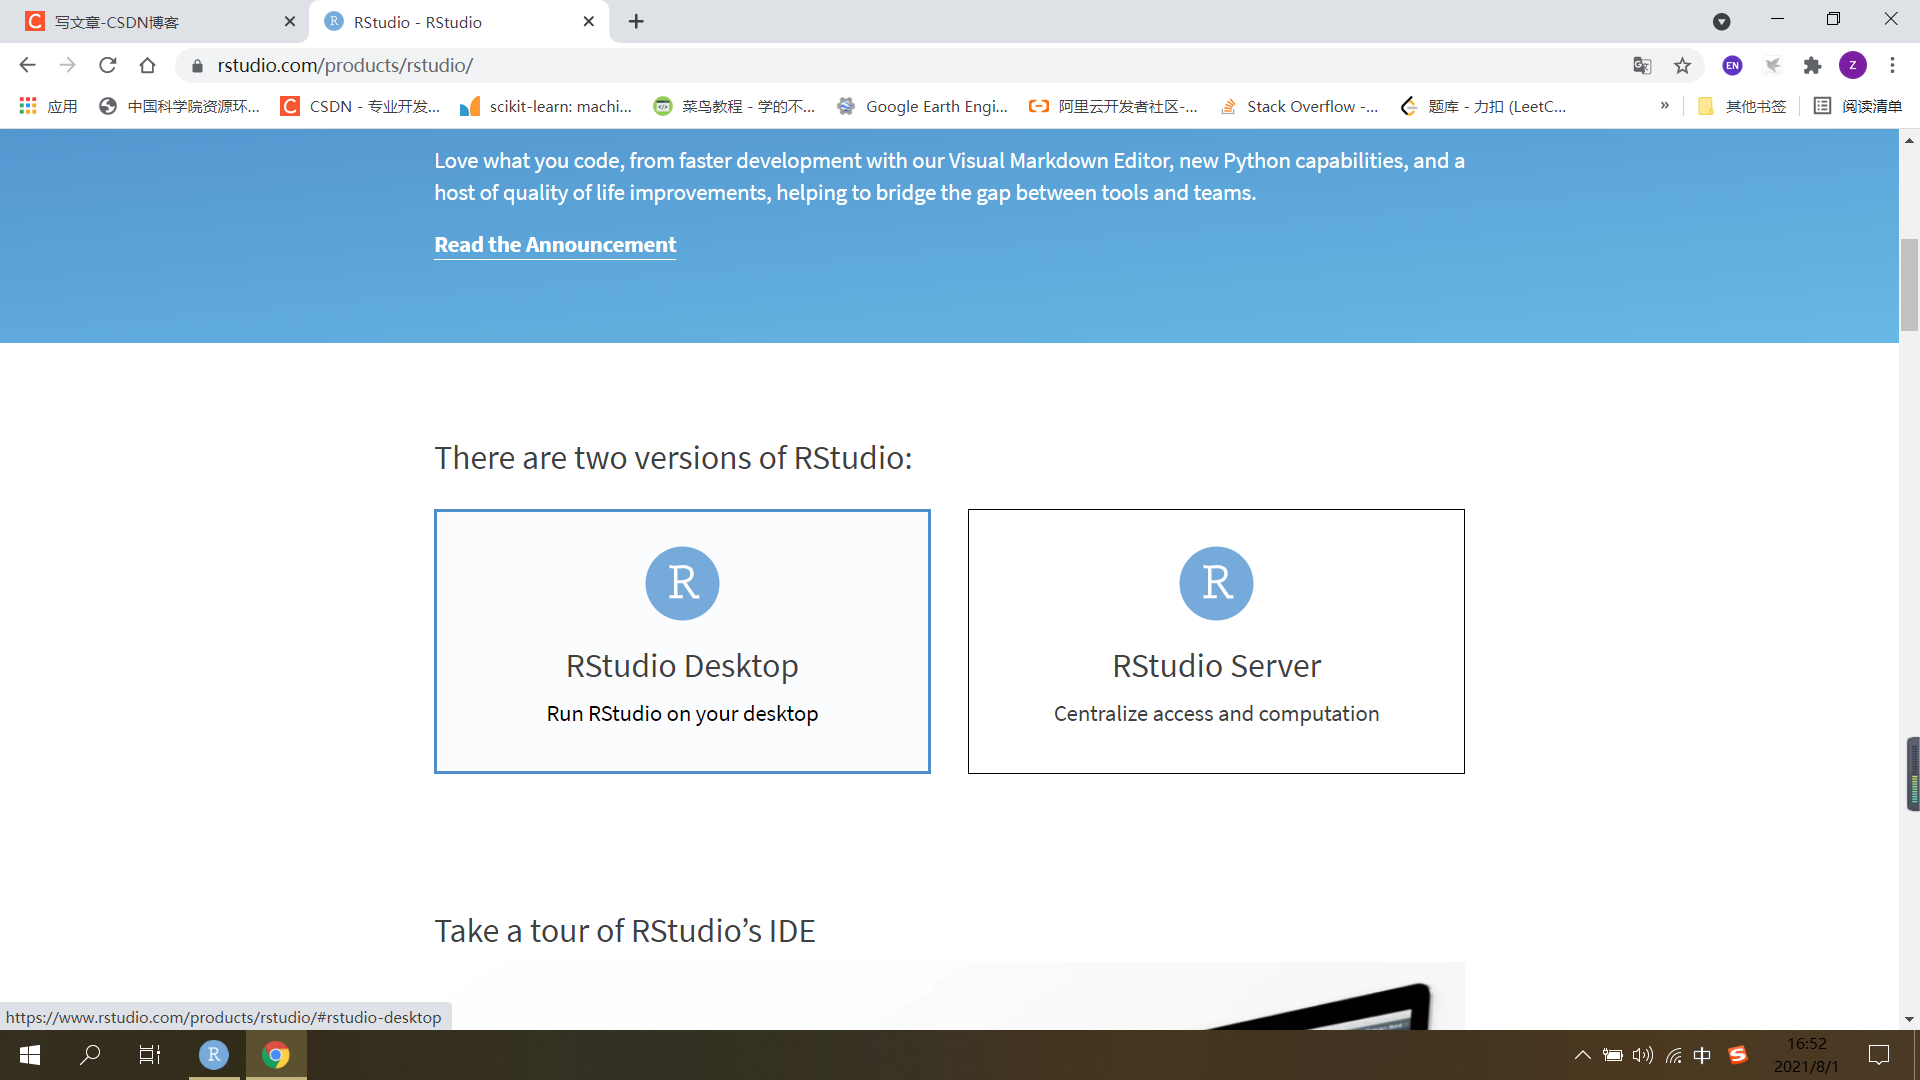This screenshot has width=1920, height=1080.
Task: Open the Google Earth Engine bookmark
Action: [845, 106]
